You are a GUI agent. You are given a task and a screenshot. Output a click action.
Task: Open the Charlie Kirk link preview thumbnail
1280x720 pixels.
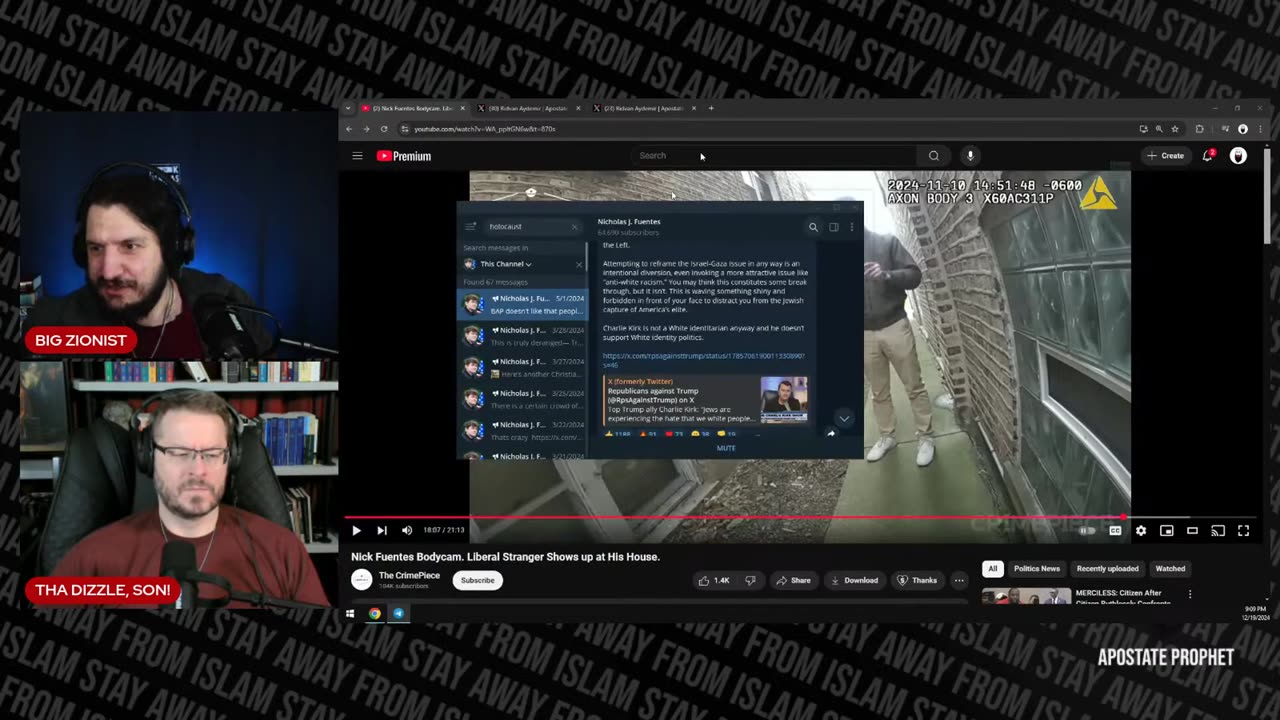pyautogui.click(x=783, y=400)
